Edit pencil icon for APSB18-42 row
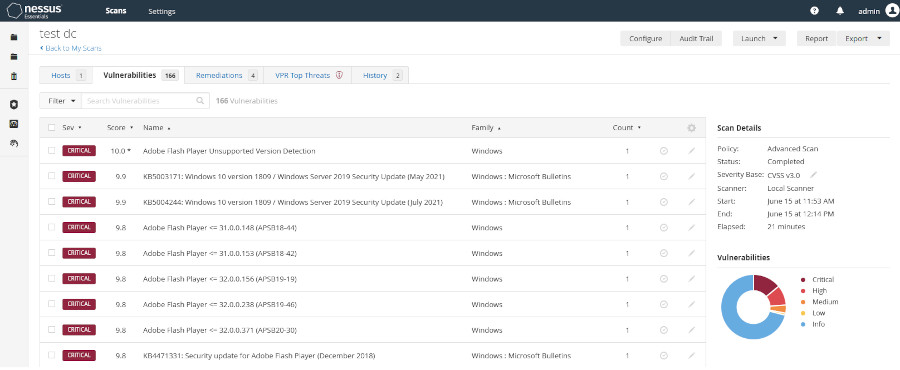This screenshot has height=370, width=900. pyautogui.click(x=692, y=253)
